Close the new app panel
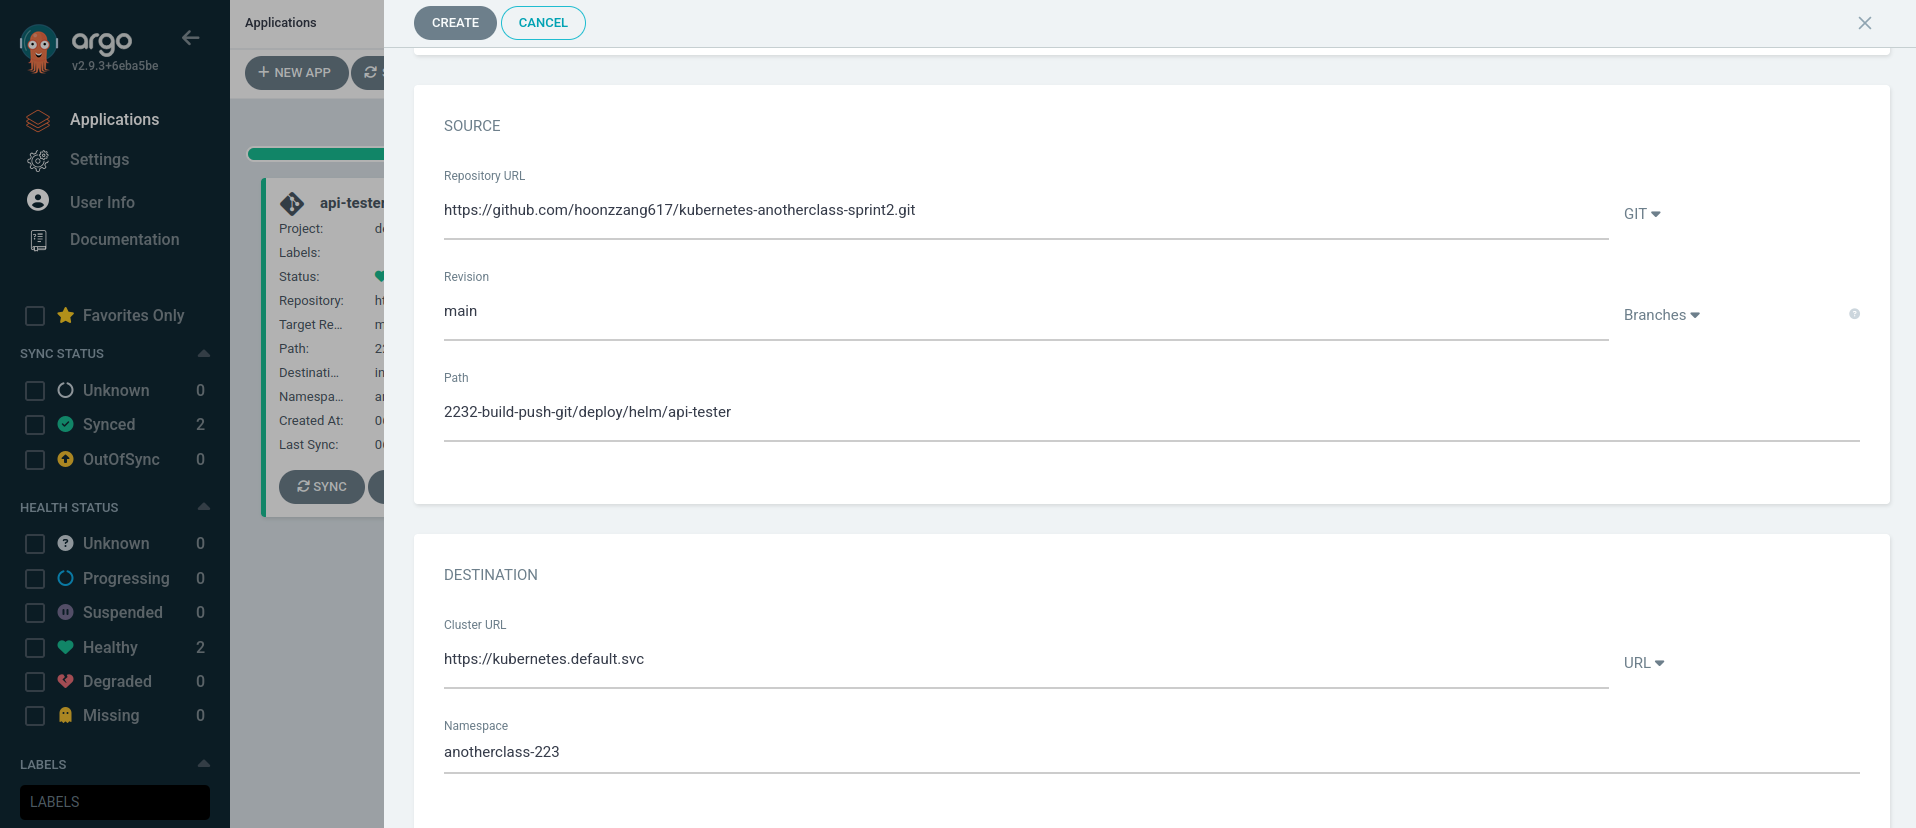Viewport: 1916px width, 828px height. [x=1864, y=23]
